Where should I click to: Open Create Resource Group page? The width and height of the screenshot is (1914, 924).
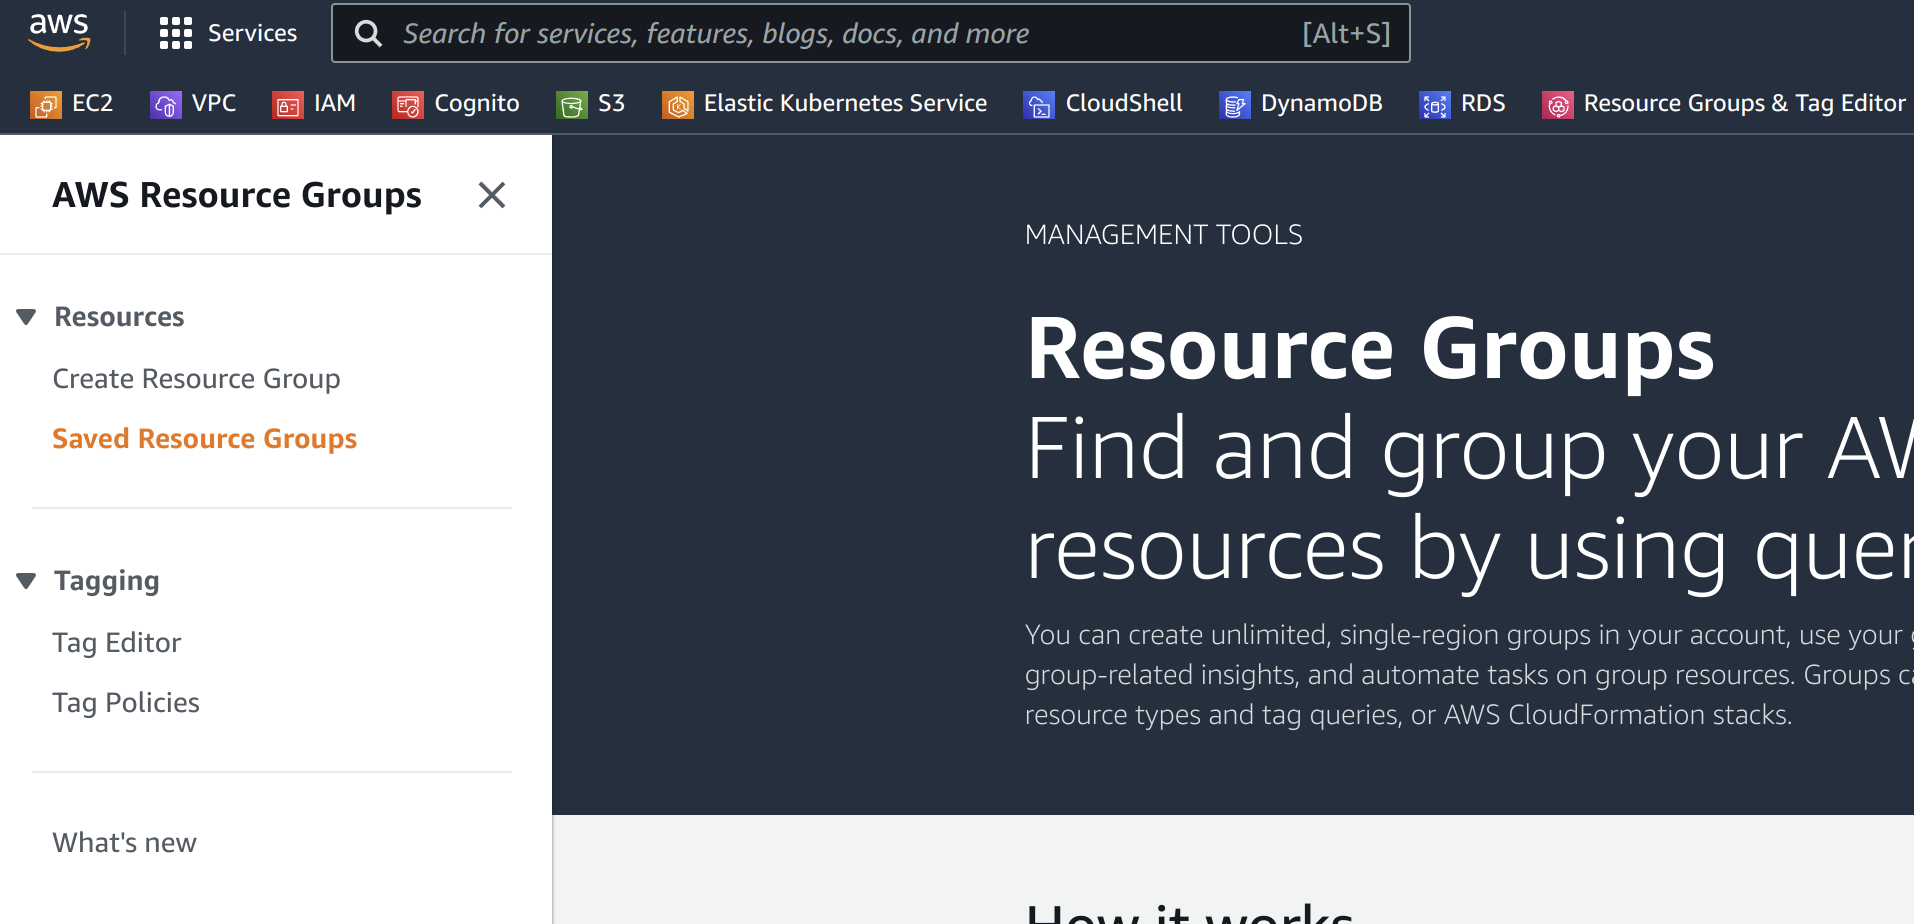pyautogui.click(x=196, y=379)
